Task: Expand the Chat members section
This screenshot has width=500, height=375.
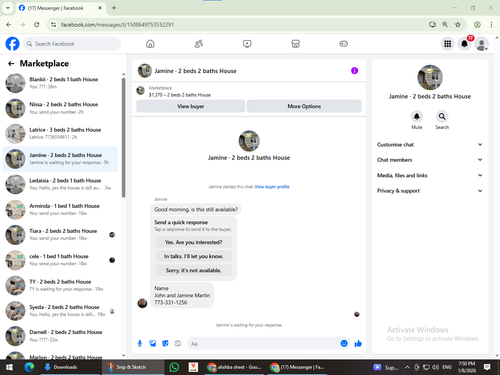Action: [x=430, y=160]
